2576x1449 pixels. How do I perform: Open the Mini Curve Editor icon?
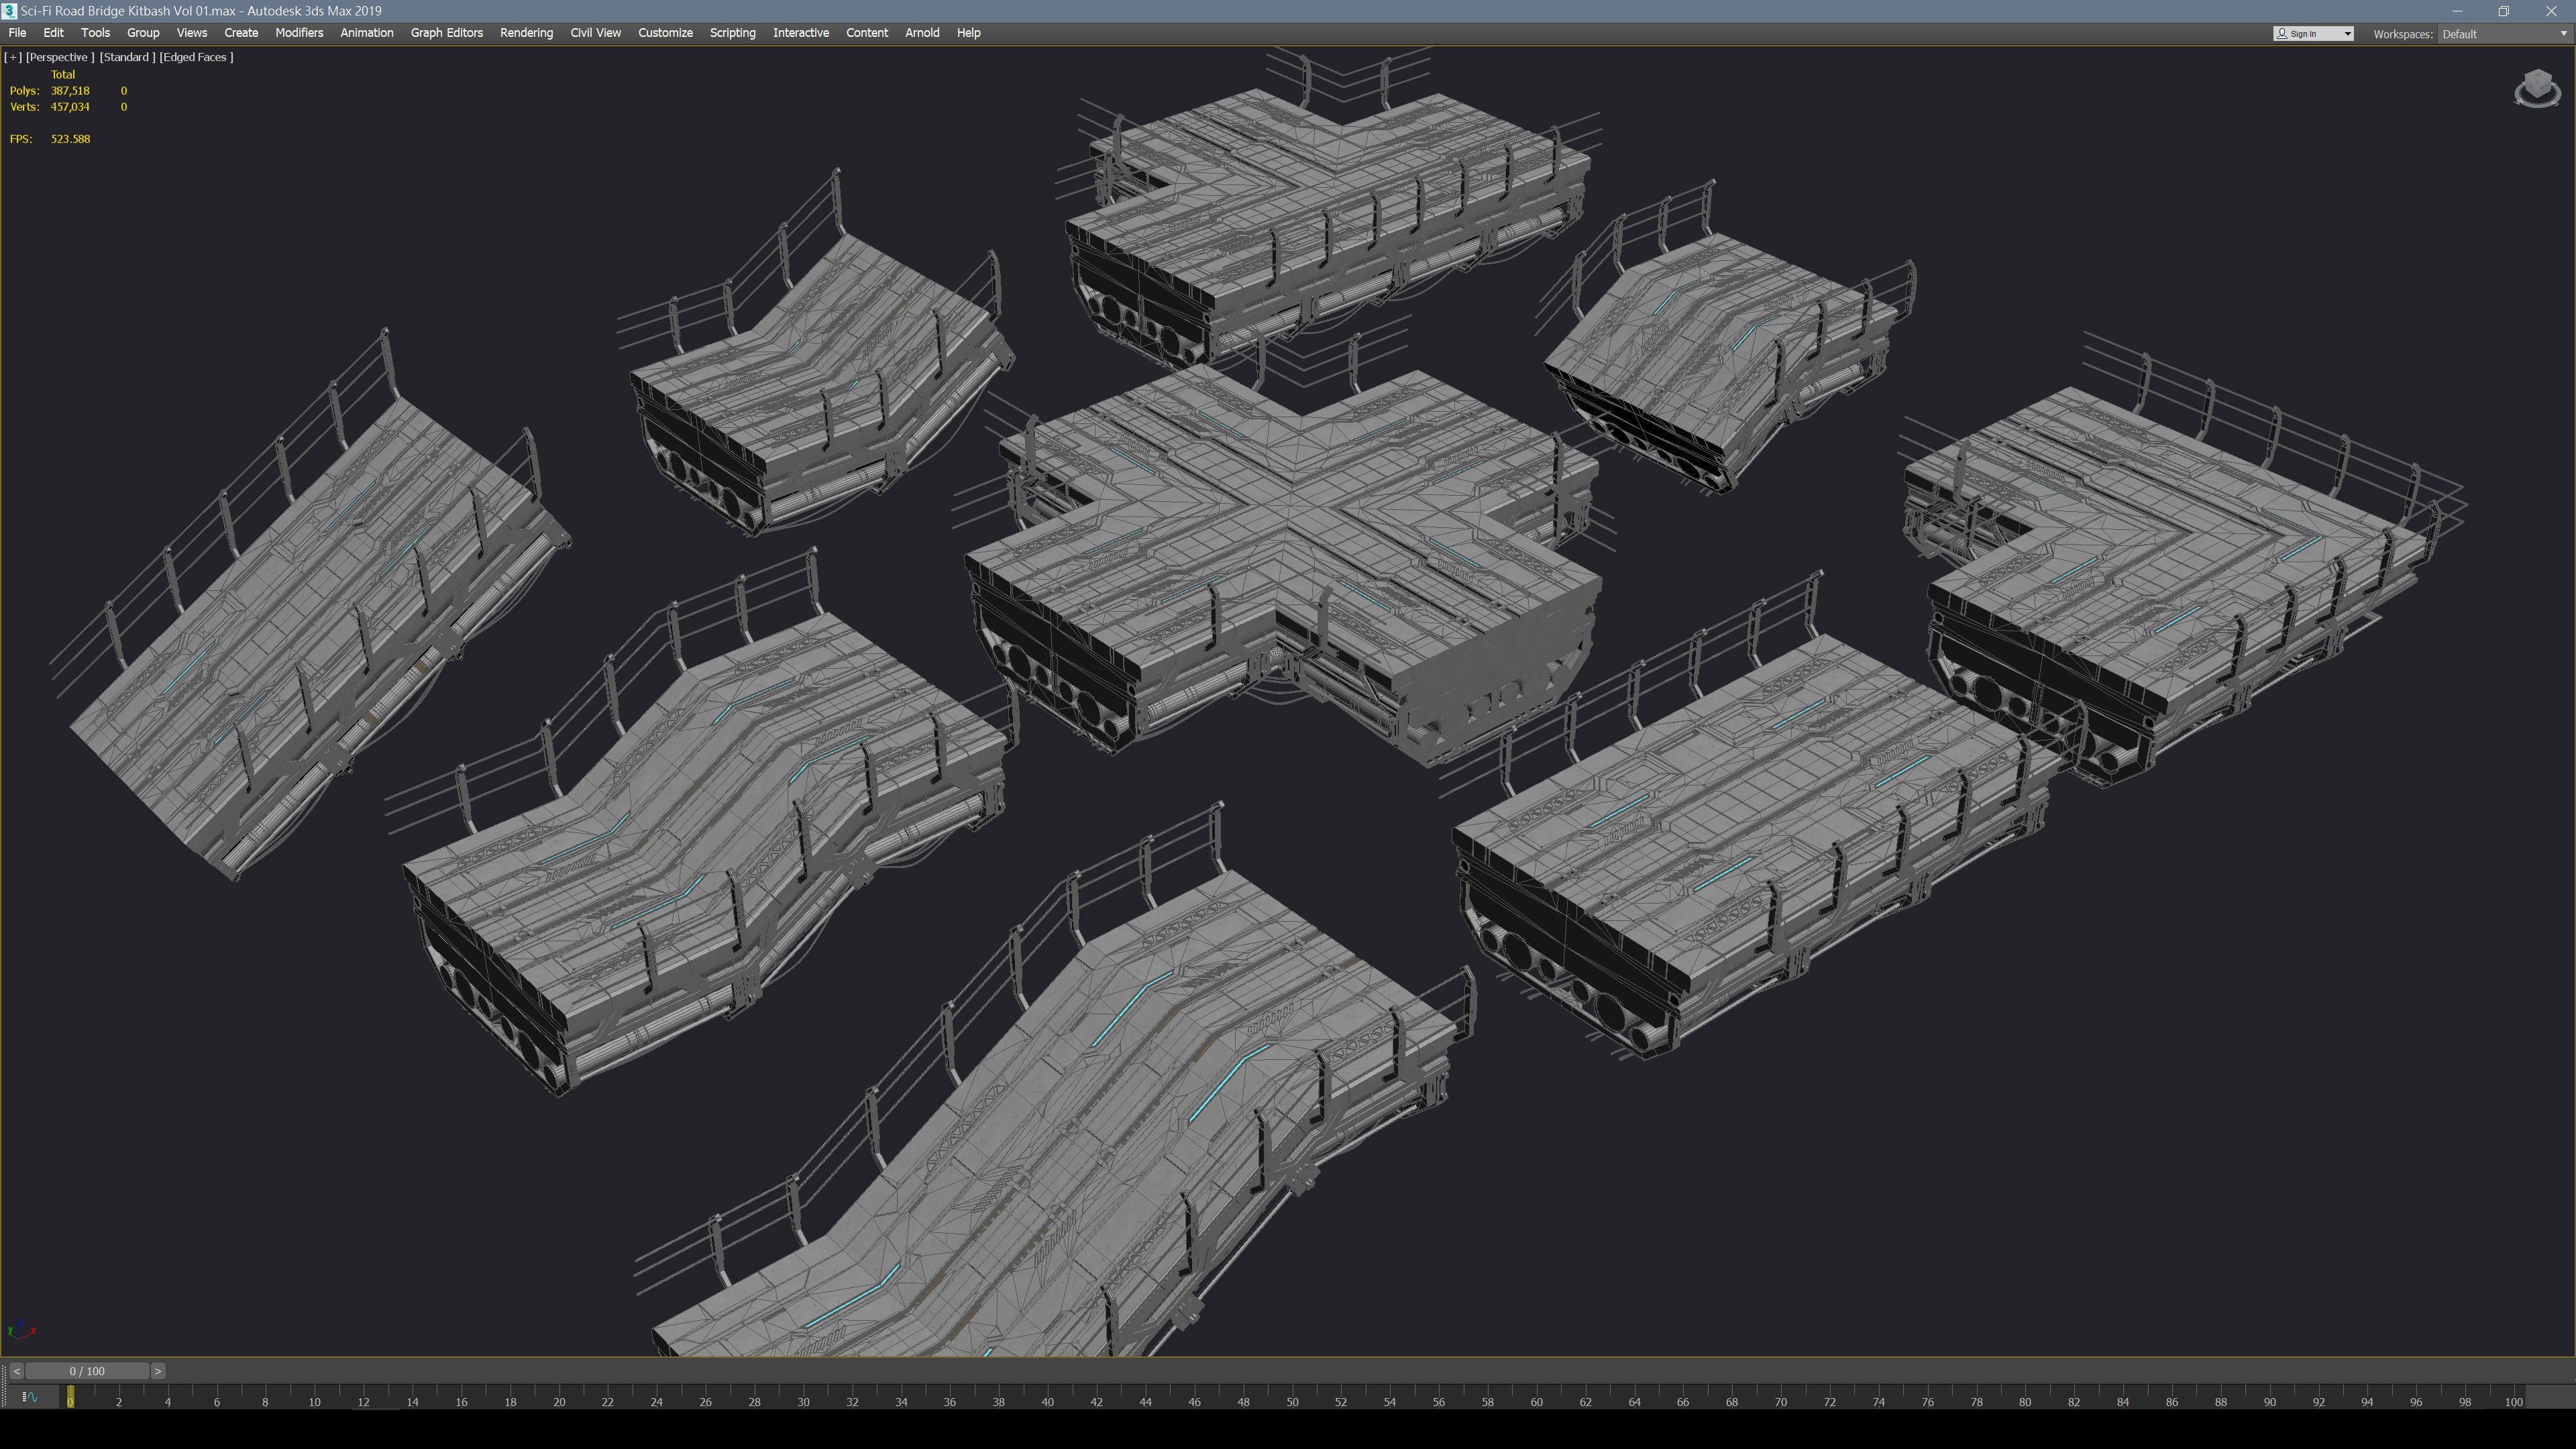[30, 1397]
